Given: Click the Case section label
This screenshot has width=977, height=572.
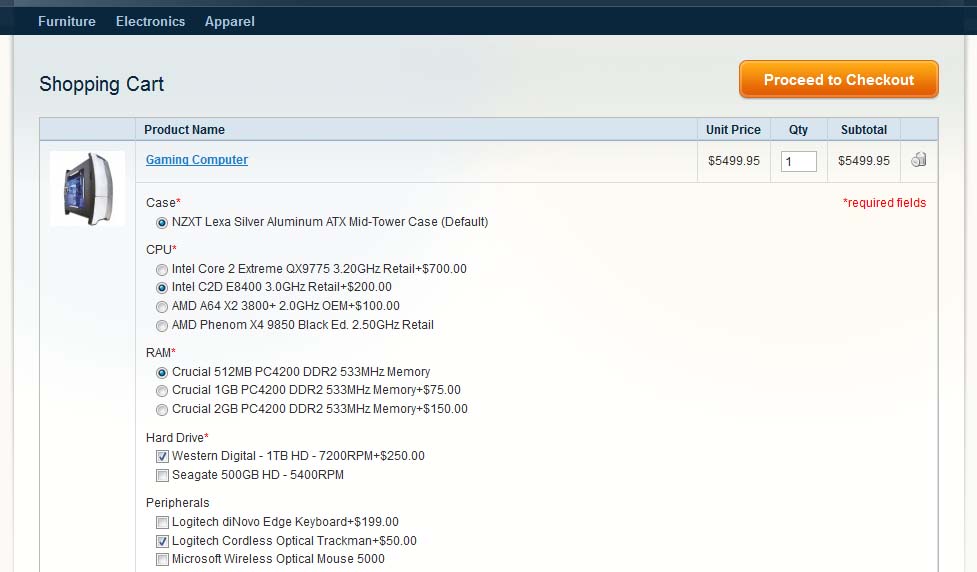Looking at the screenshot, I should click(x=163, y=203).
